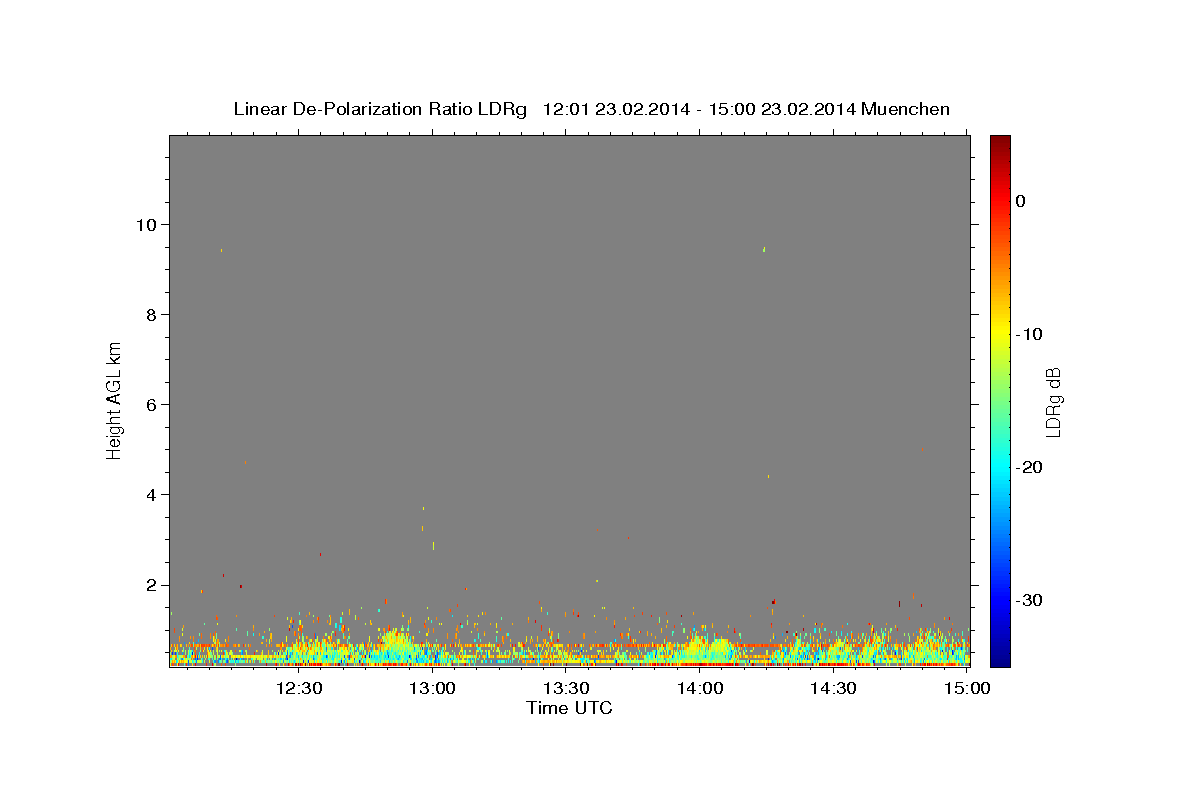Click the 12:30 time tick label
Viewport: 1200px width, 800px height.
(298, 688)
